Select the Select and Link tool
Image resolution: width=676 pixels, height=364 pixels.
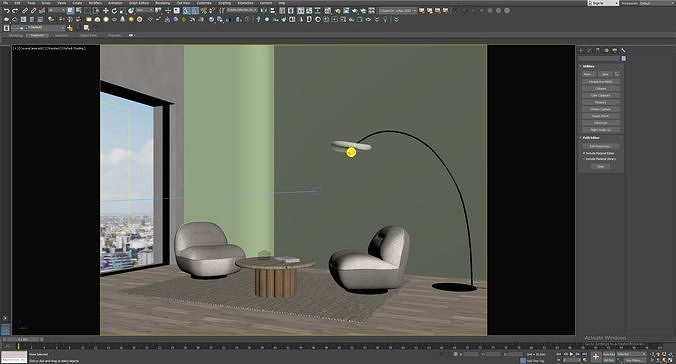(x=25, y=10)
